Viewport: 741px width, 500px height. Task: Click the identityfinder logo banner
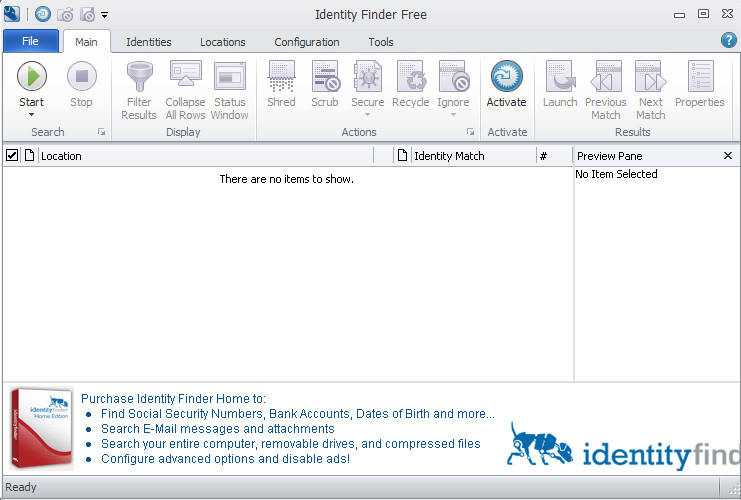click(x=623, y=447)
